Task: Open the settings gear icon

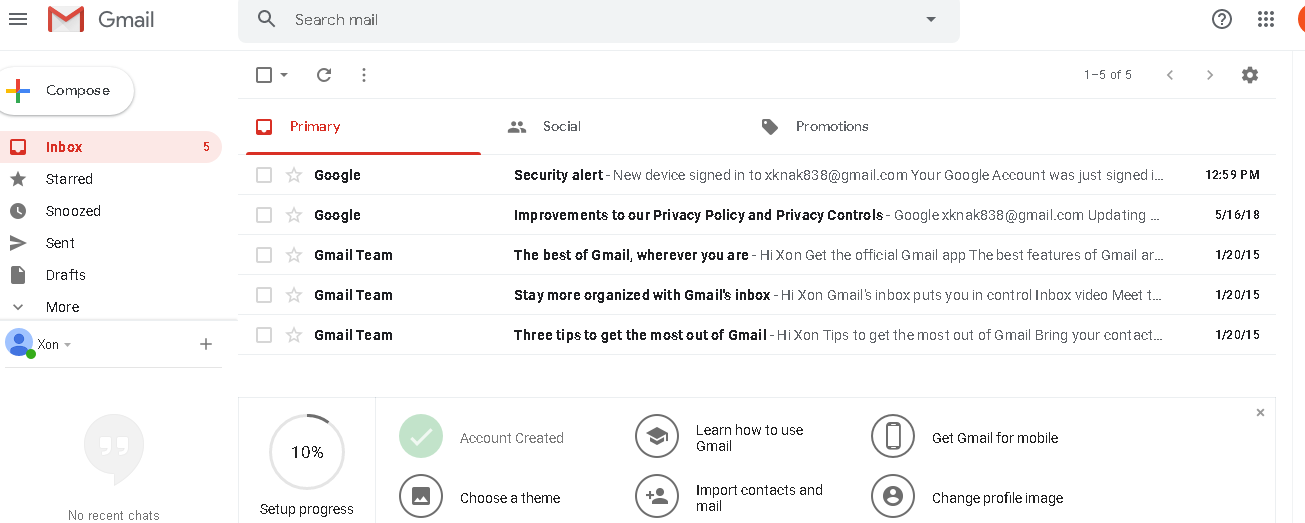Action: click(1249, 75)
